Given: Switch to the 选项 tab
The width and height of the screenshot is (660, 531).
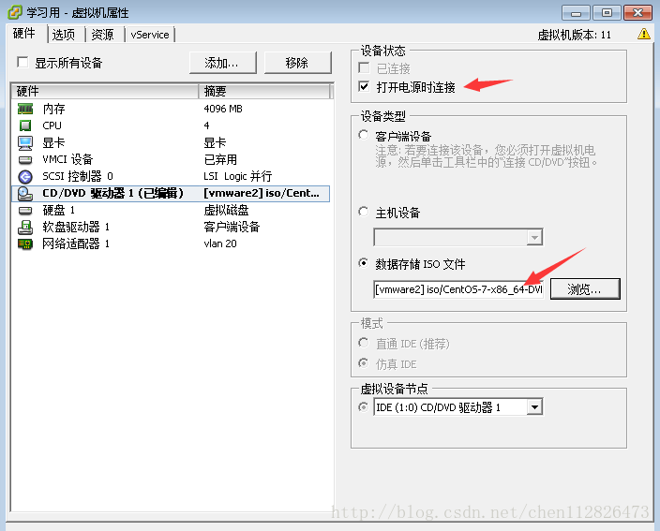Looking at the screenshot, I should pyautogui.click(x=64, y=35).
